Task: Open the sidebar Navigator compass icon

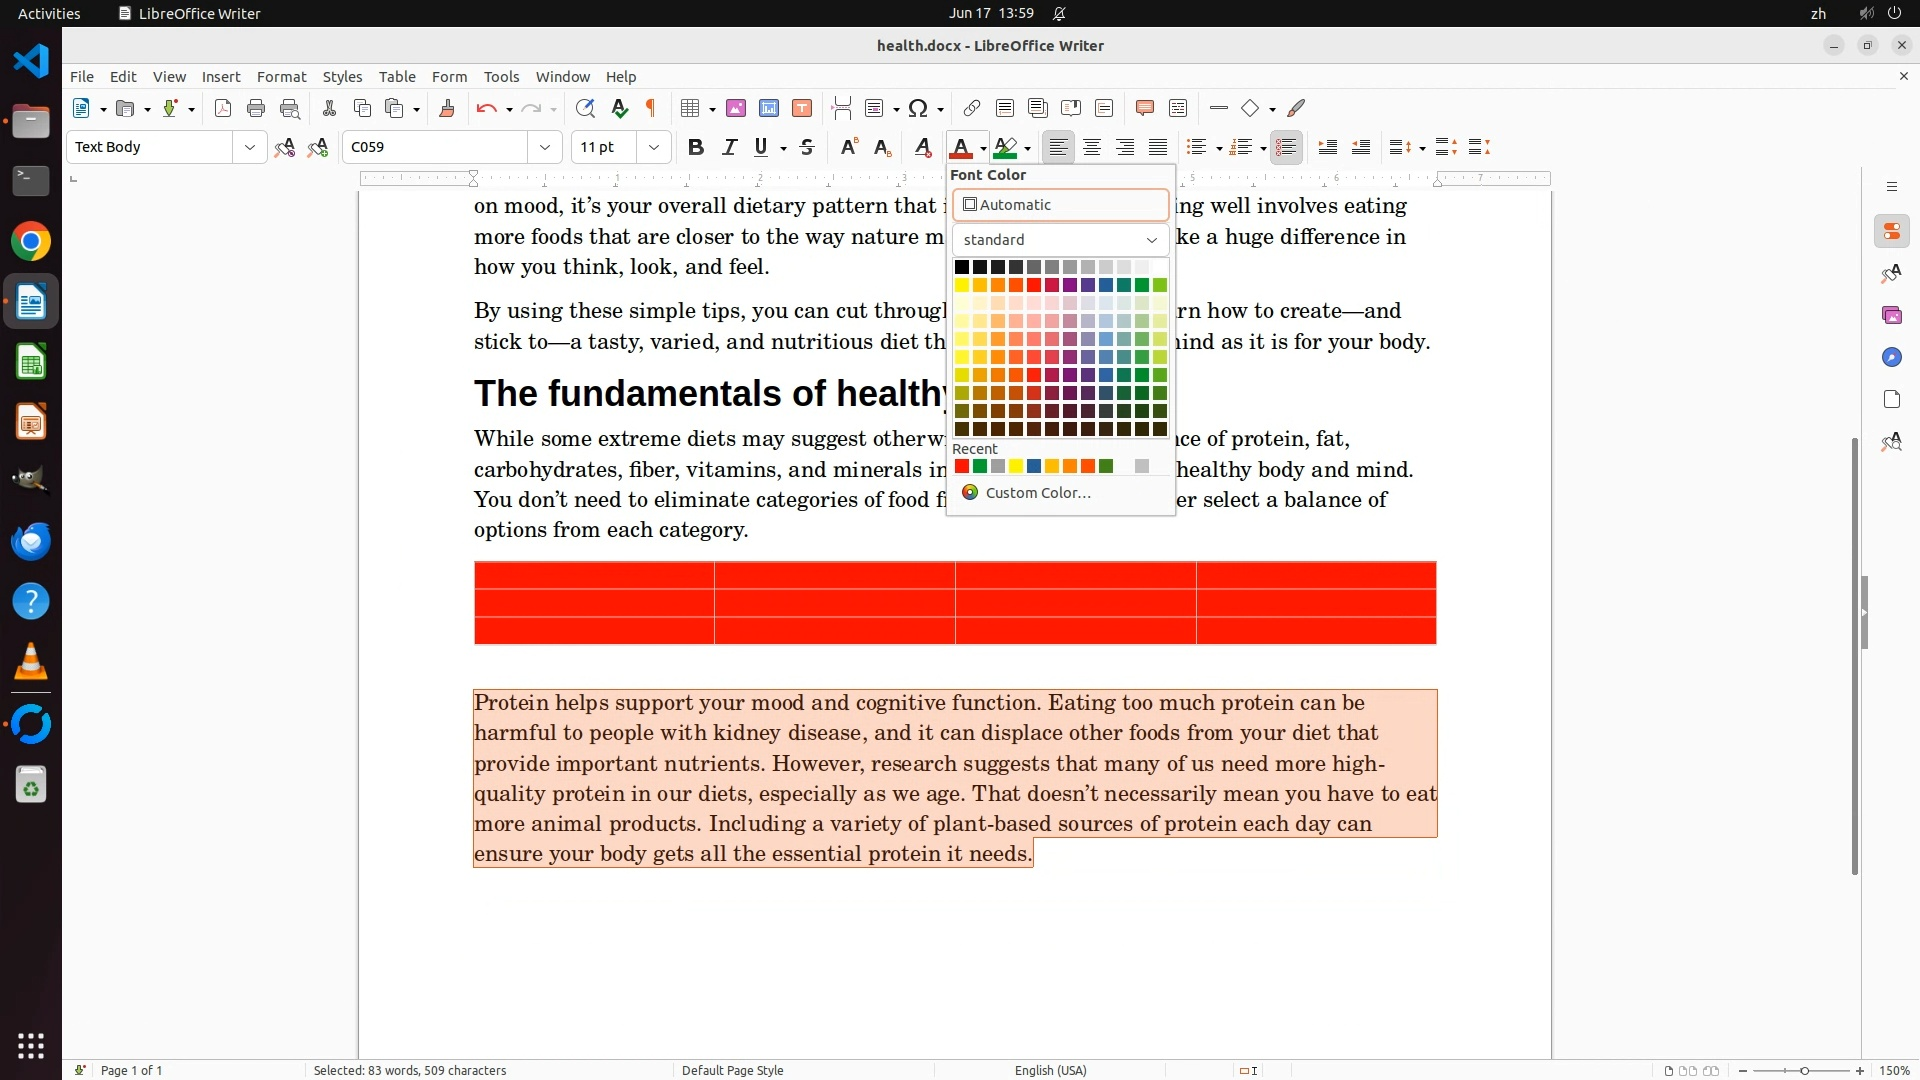Action: [1891, 357]
